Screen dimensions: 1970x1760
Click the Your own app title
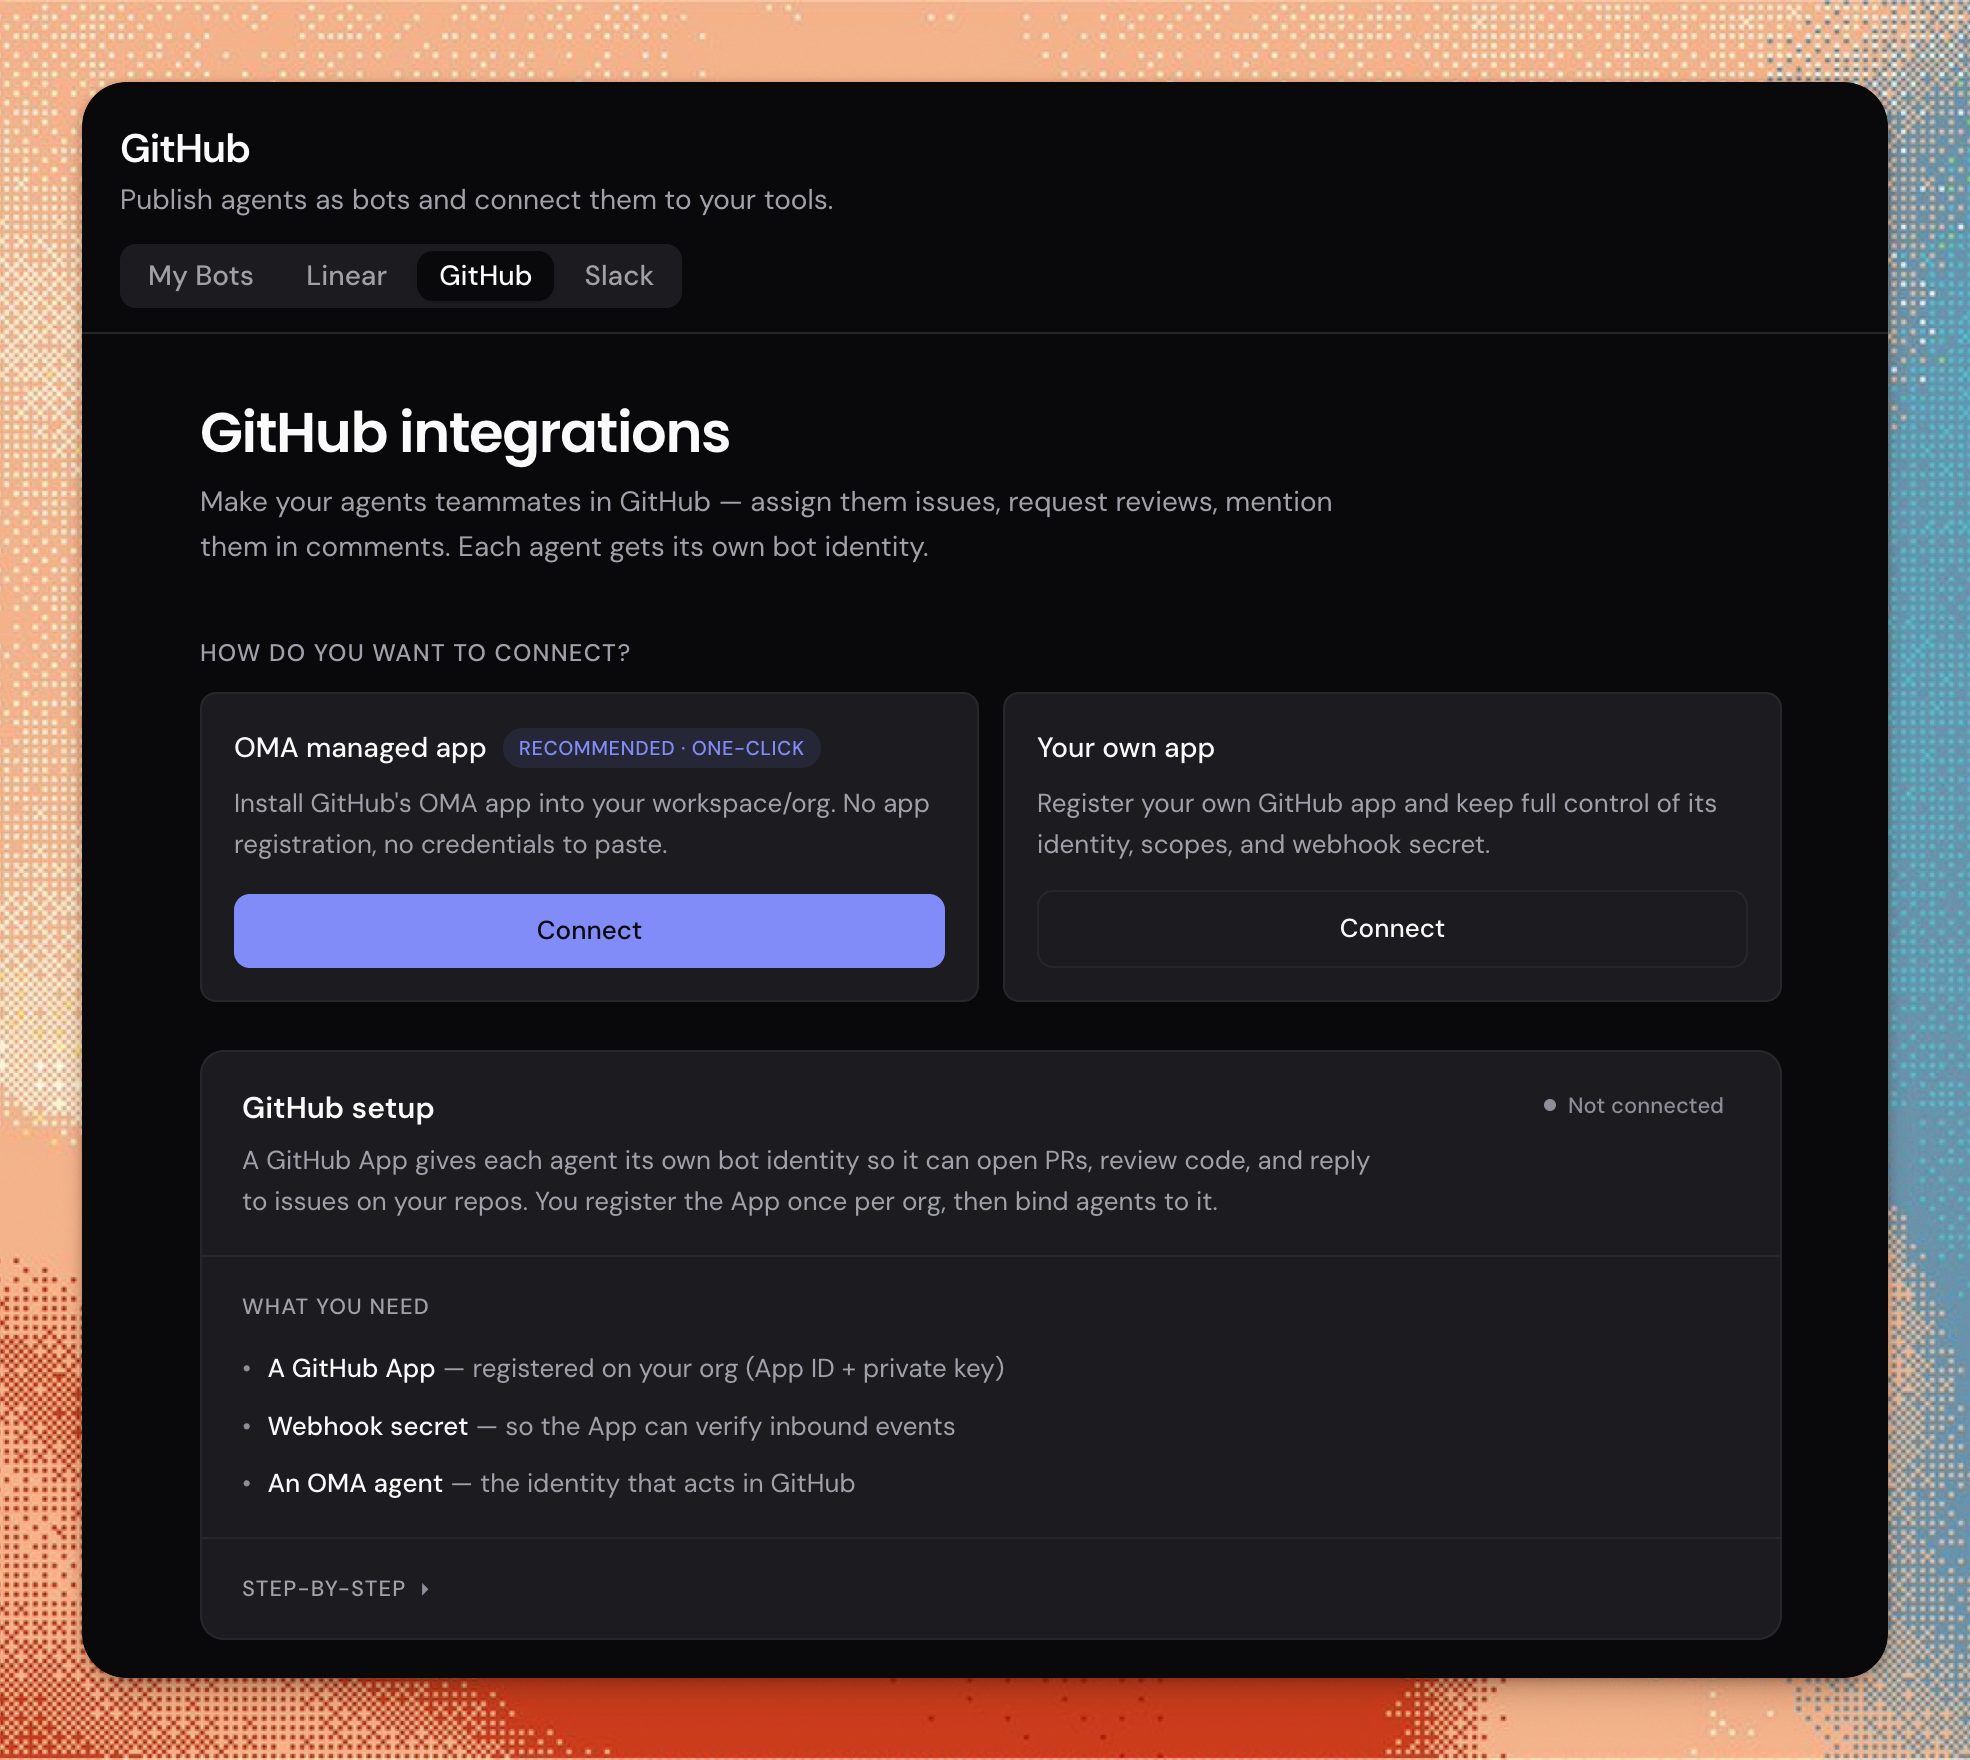point(1125,748)
